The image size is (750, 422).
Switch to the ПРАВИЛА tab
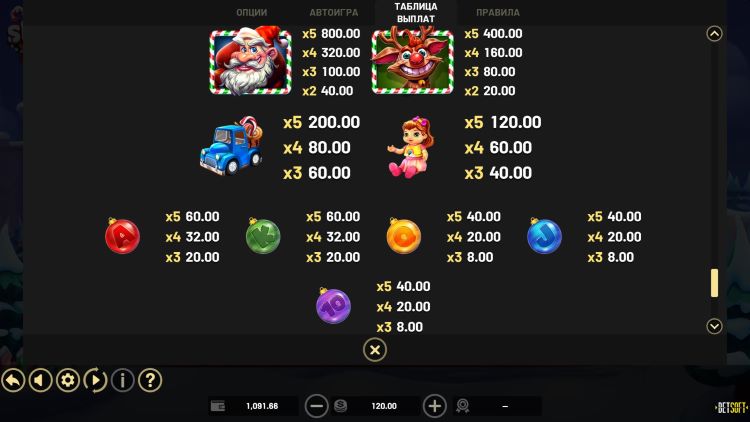498,12
